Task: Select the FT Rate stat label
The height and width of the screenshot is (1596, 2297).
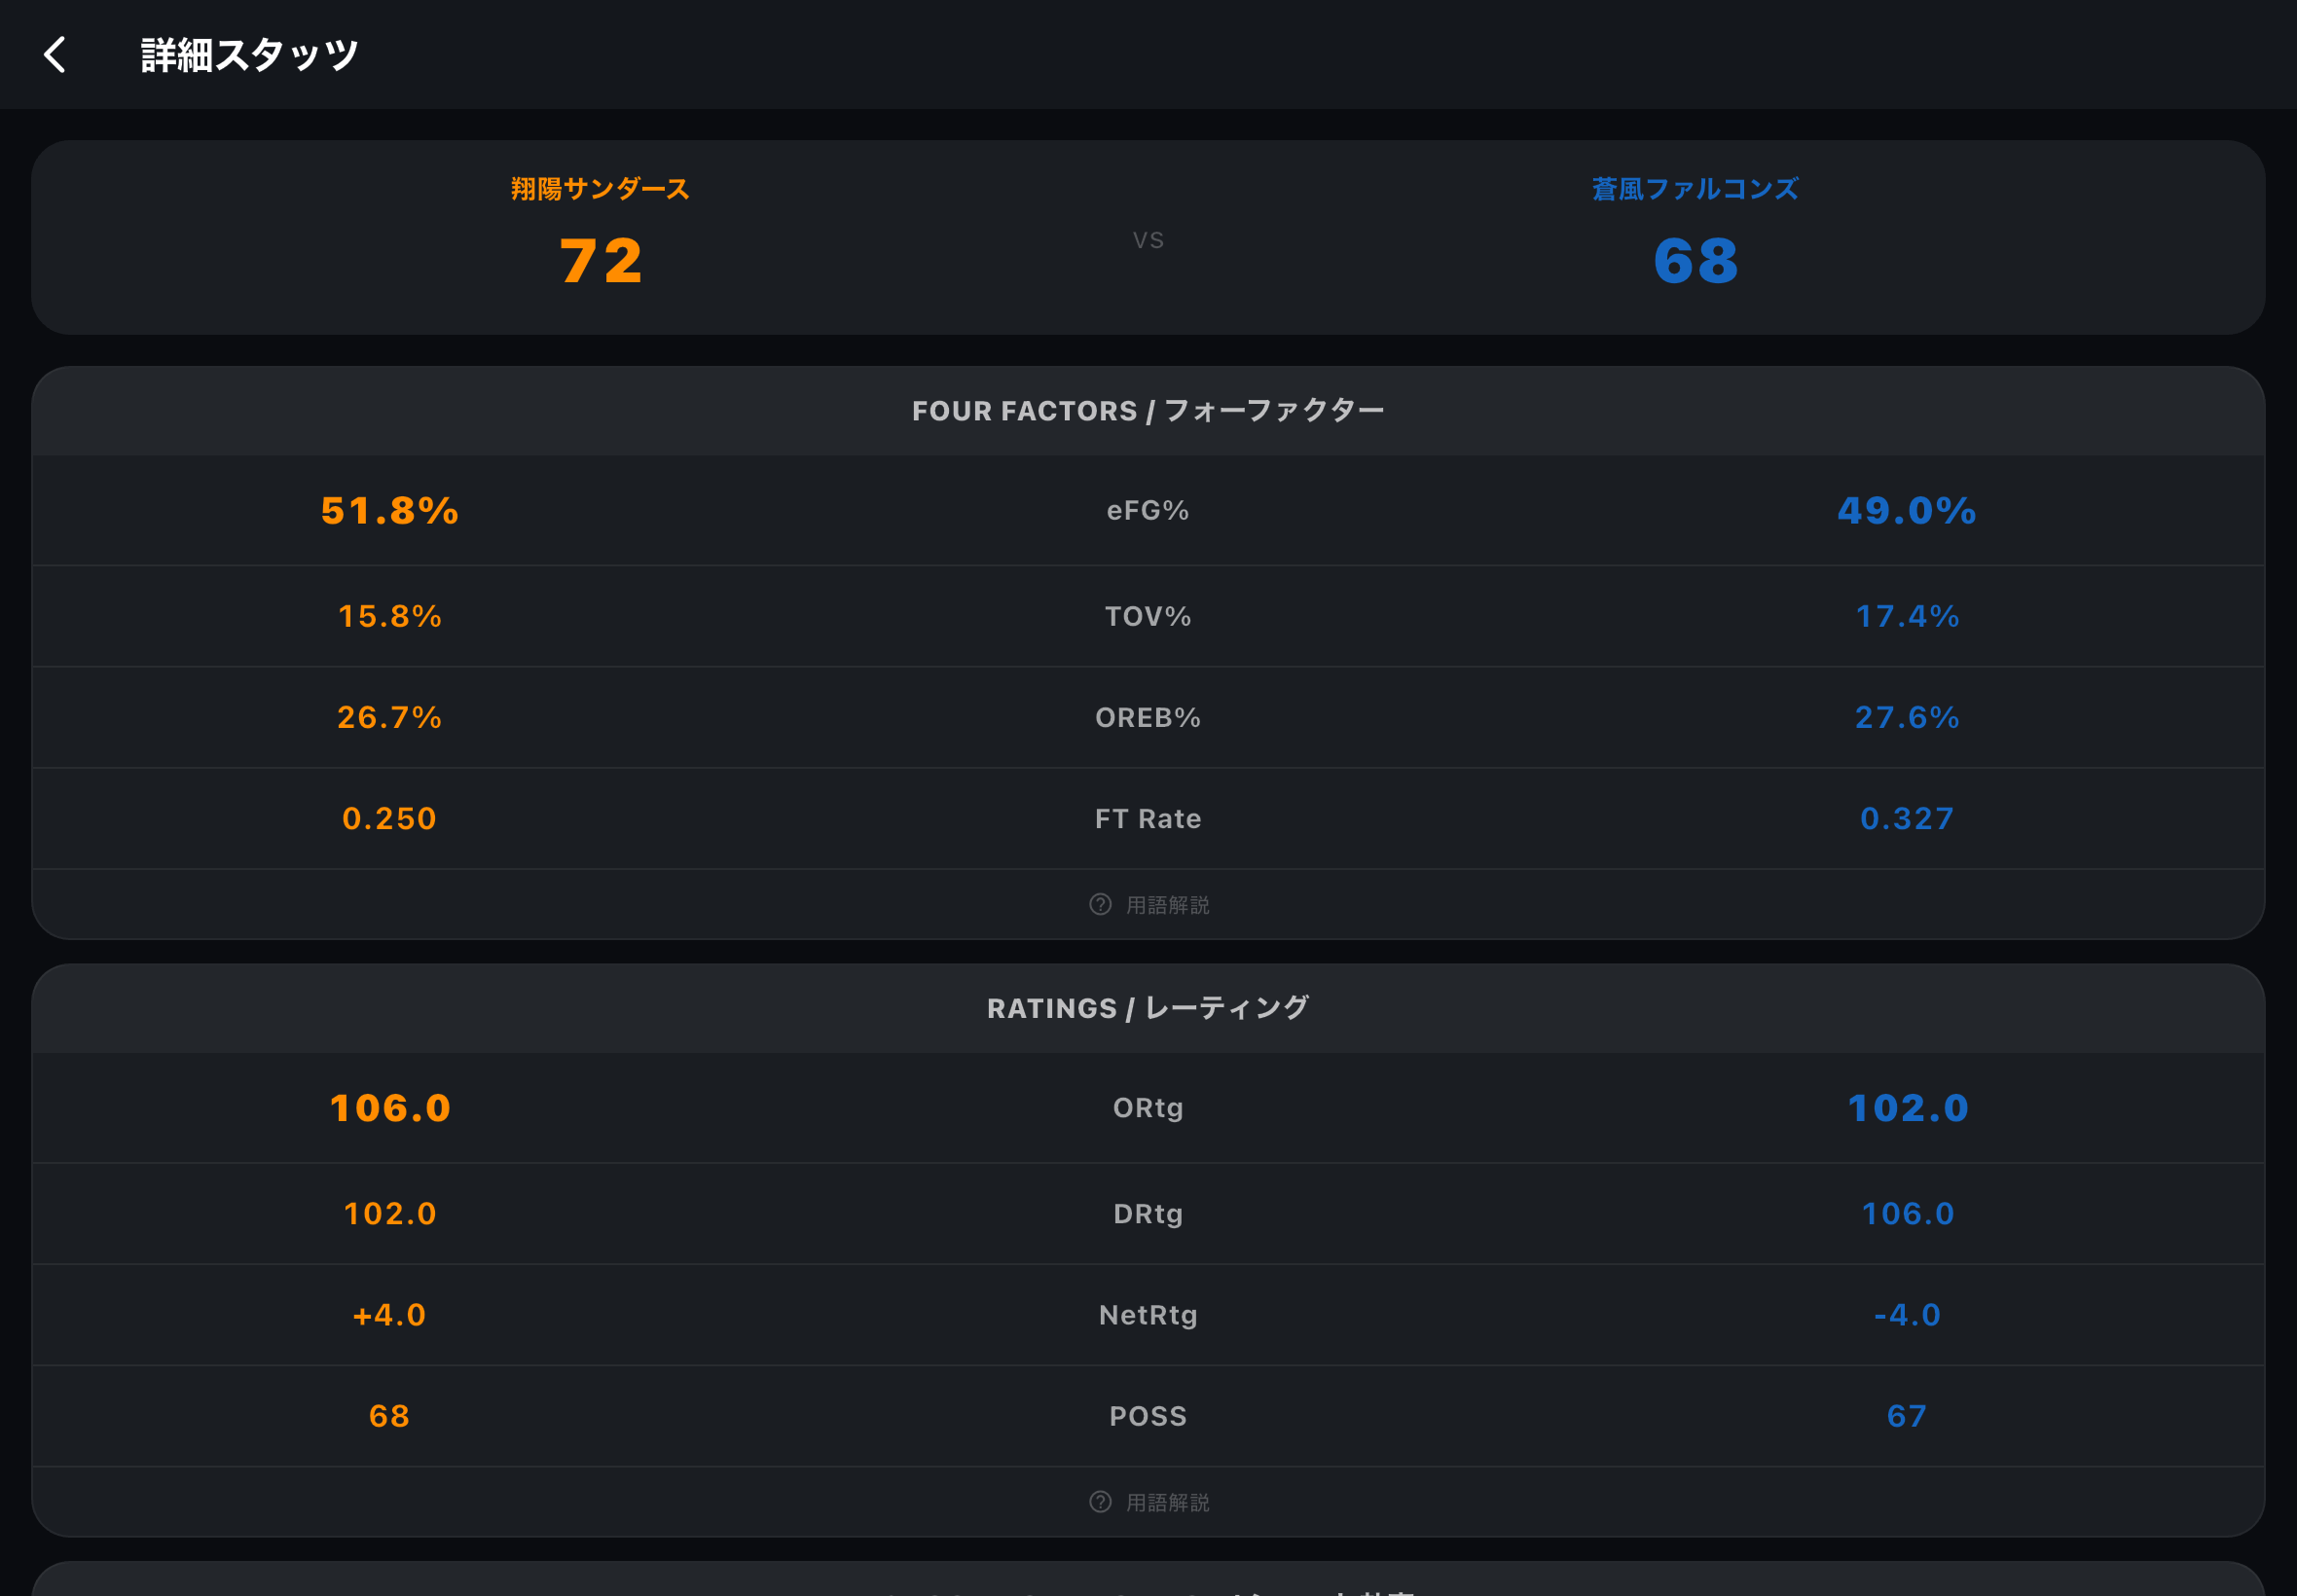Action: click(1148, 819)
